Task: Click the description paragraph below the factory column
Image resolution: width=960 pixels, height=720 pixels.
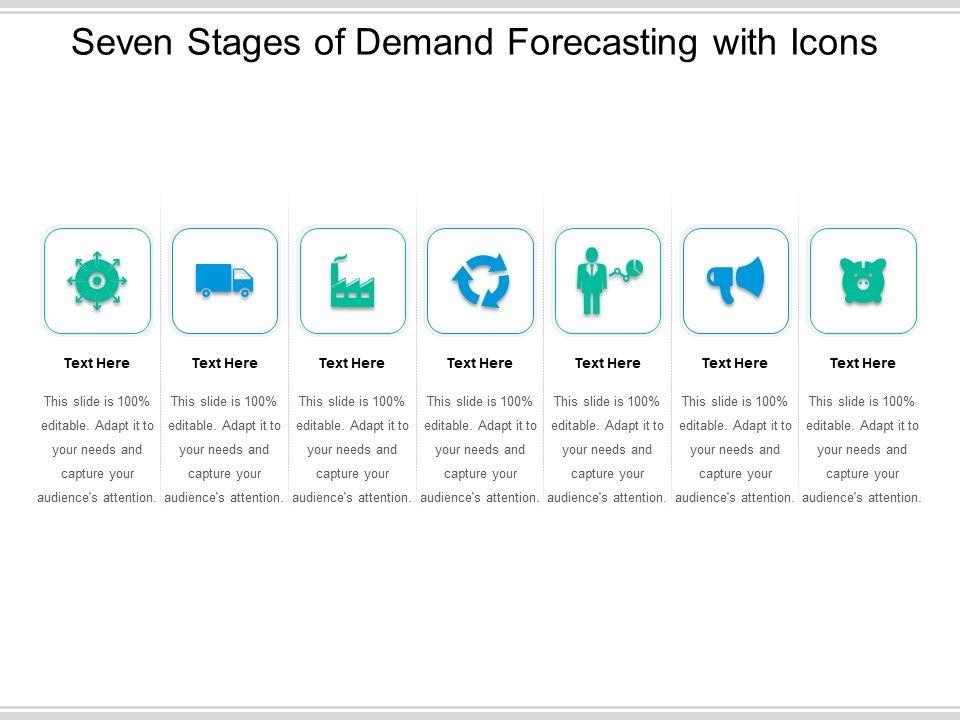Action: pos(352,450)
